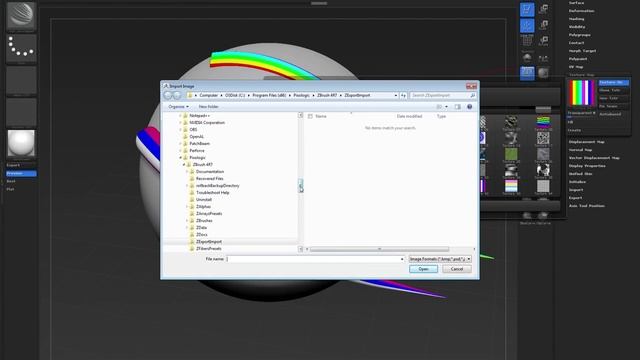Click the color bars Texture Map preview
This screenshot has width=640, height=360.
point(582,93)
